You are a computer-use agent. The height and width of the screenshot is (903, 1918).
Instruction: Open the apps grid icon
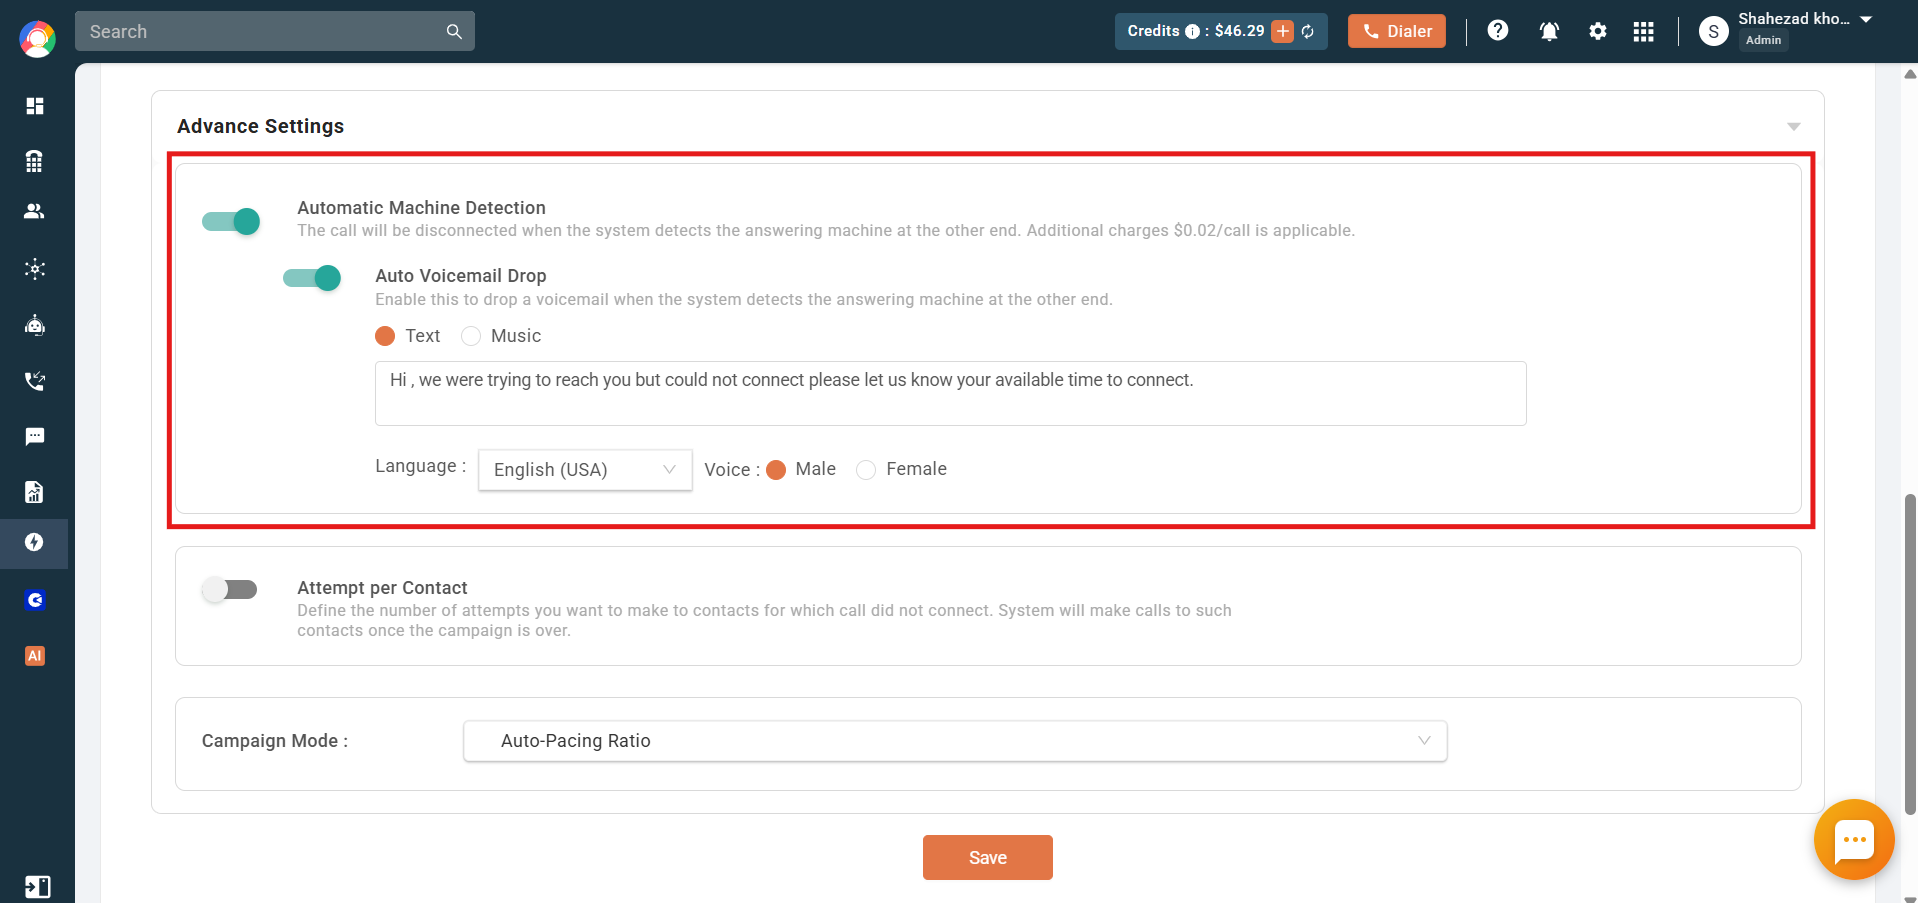point(1644,31)
